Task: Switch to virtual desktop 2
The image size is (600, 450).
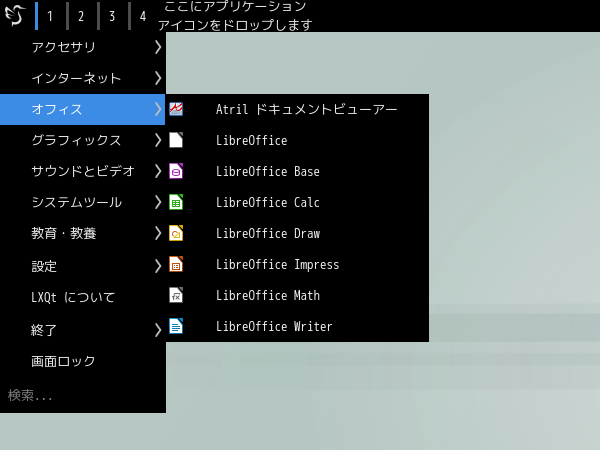Action: point(81,16)
